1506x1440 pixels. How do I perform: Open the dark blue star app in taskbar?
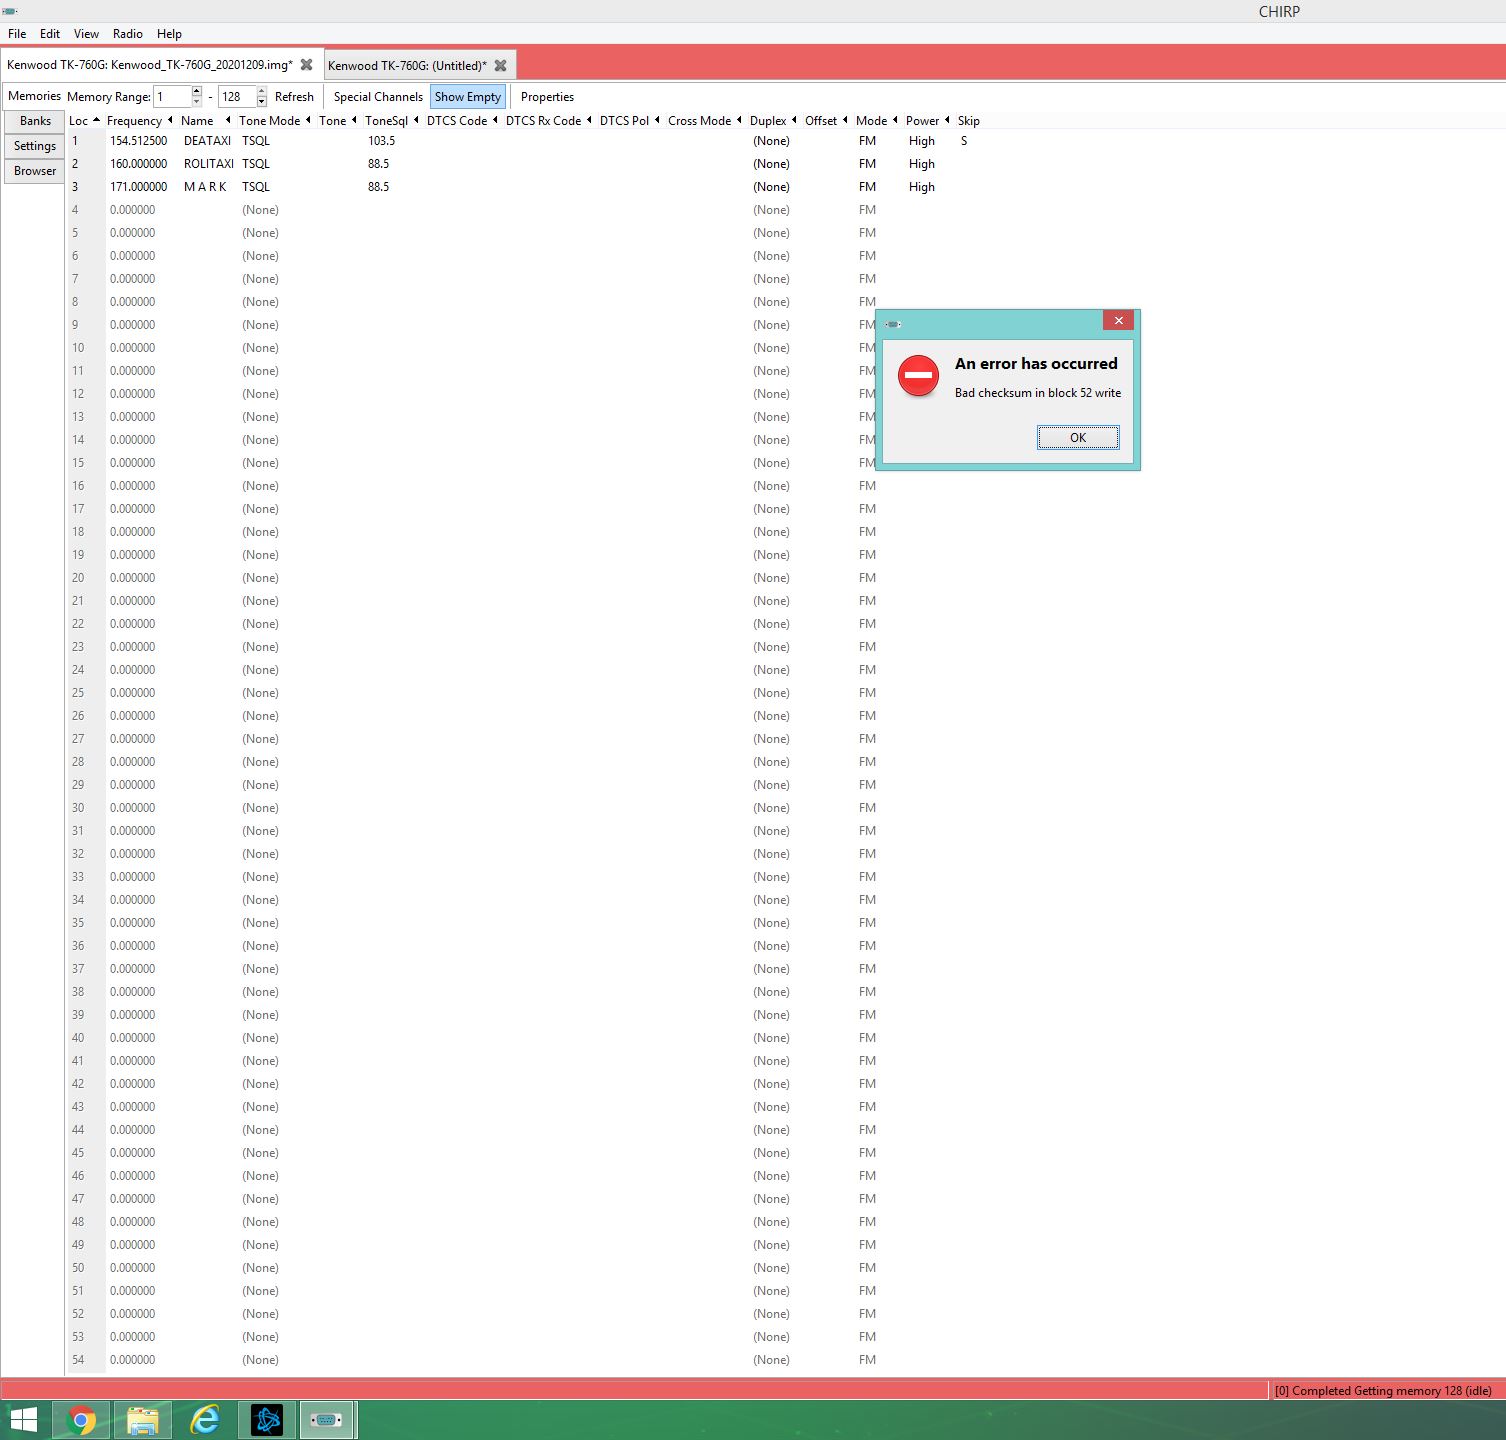[266, 1420]
